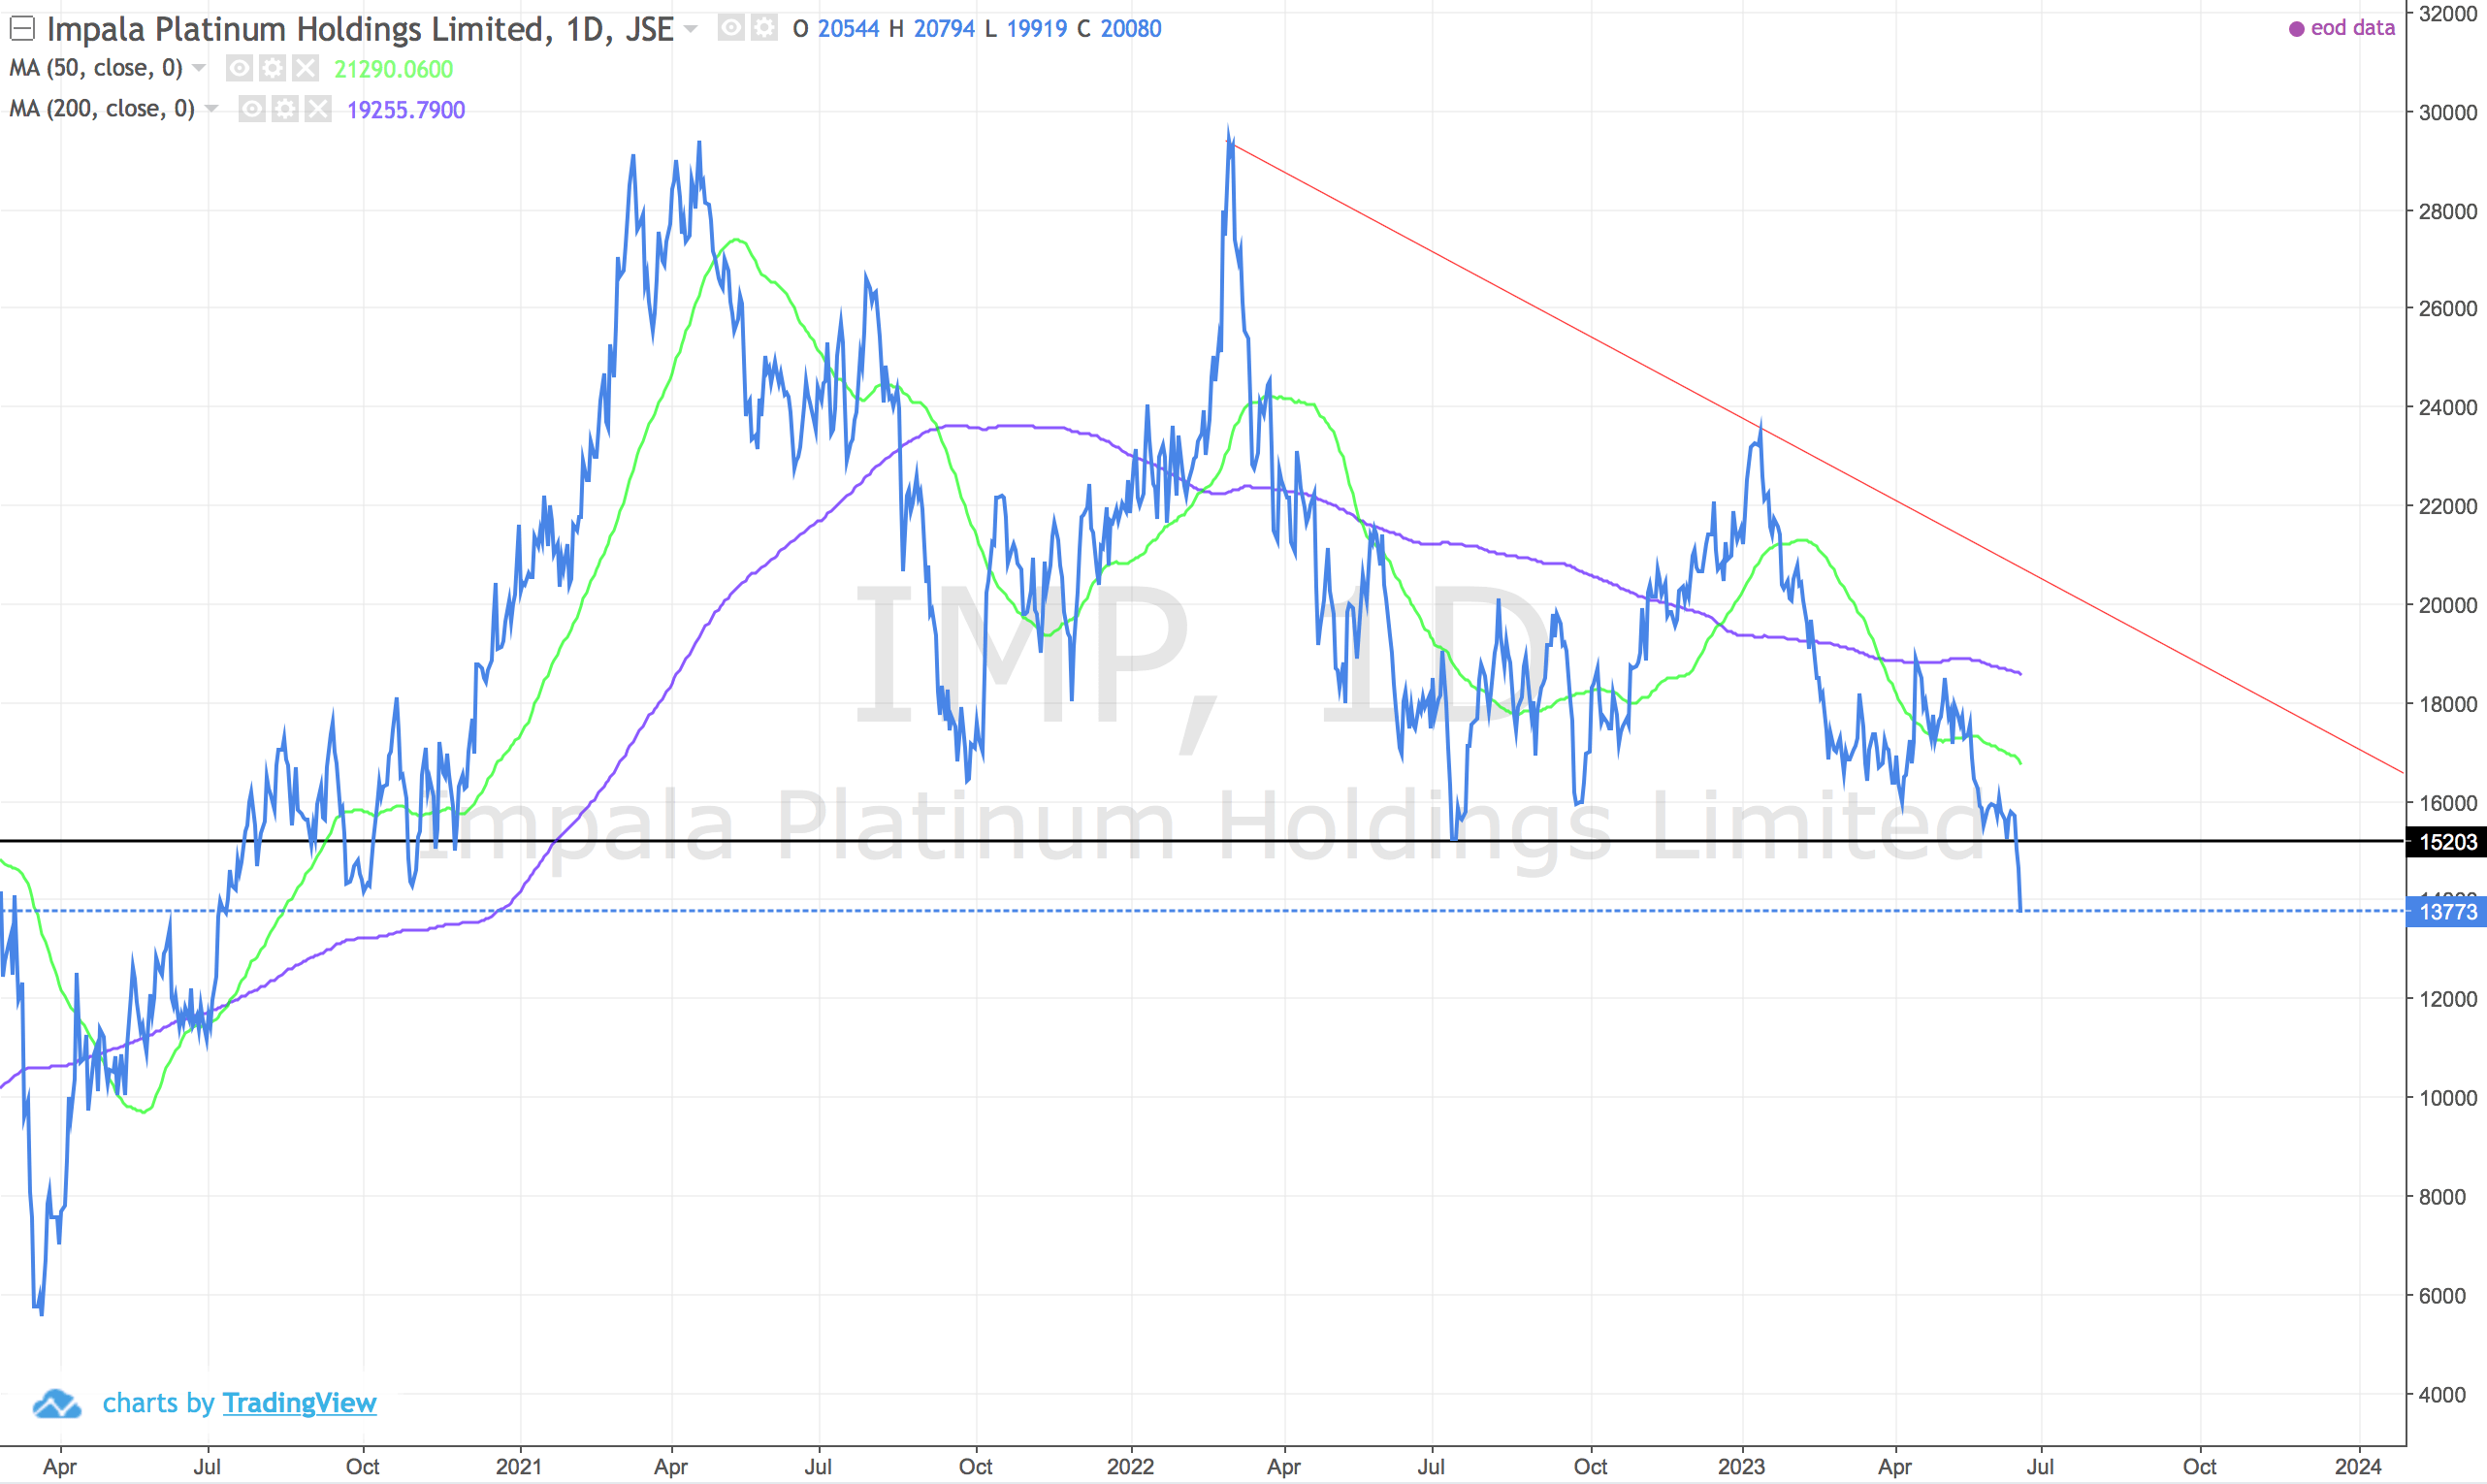Click the MA (200, close, 0) label
2487x1484 pixels.
(102, 108)
